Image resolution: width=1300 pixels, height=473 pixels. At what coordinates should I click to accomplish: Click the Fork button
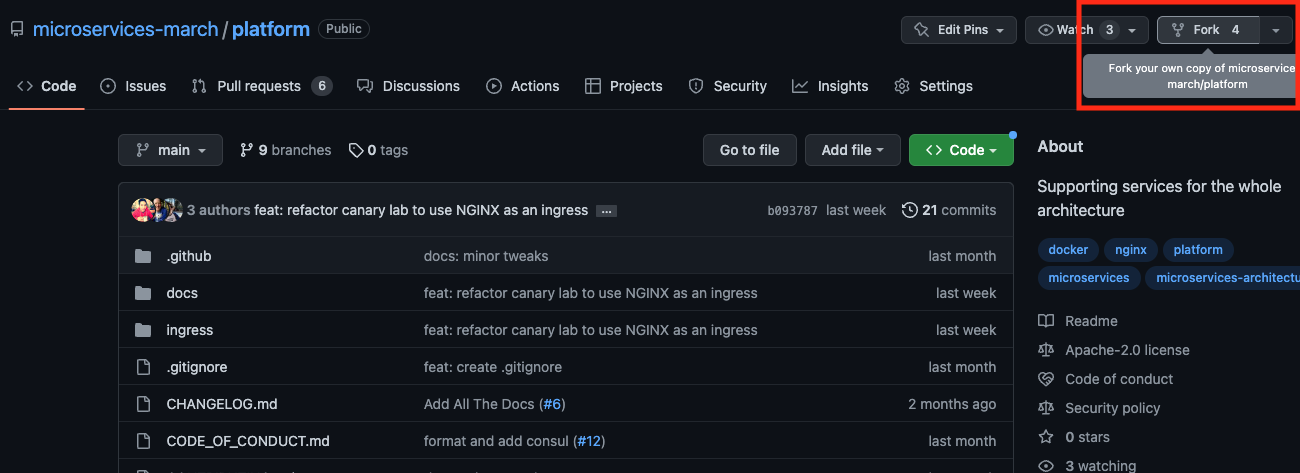[1207, 30]
